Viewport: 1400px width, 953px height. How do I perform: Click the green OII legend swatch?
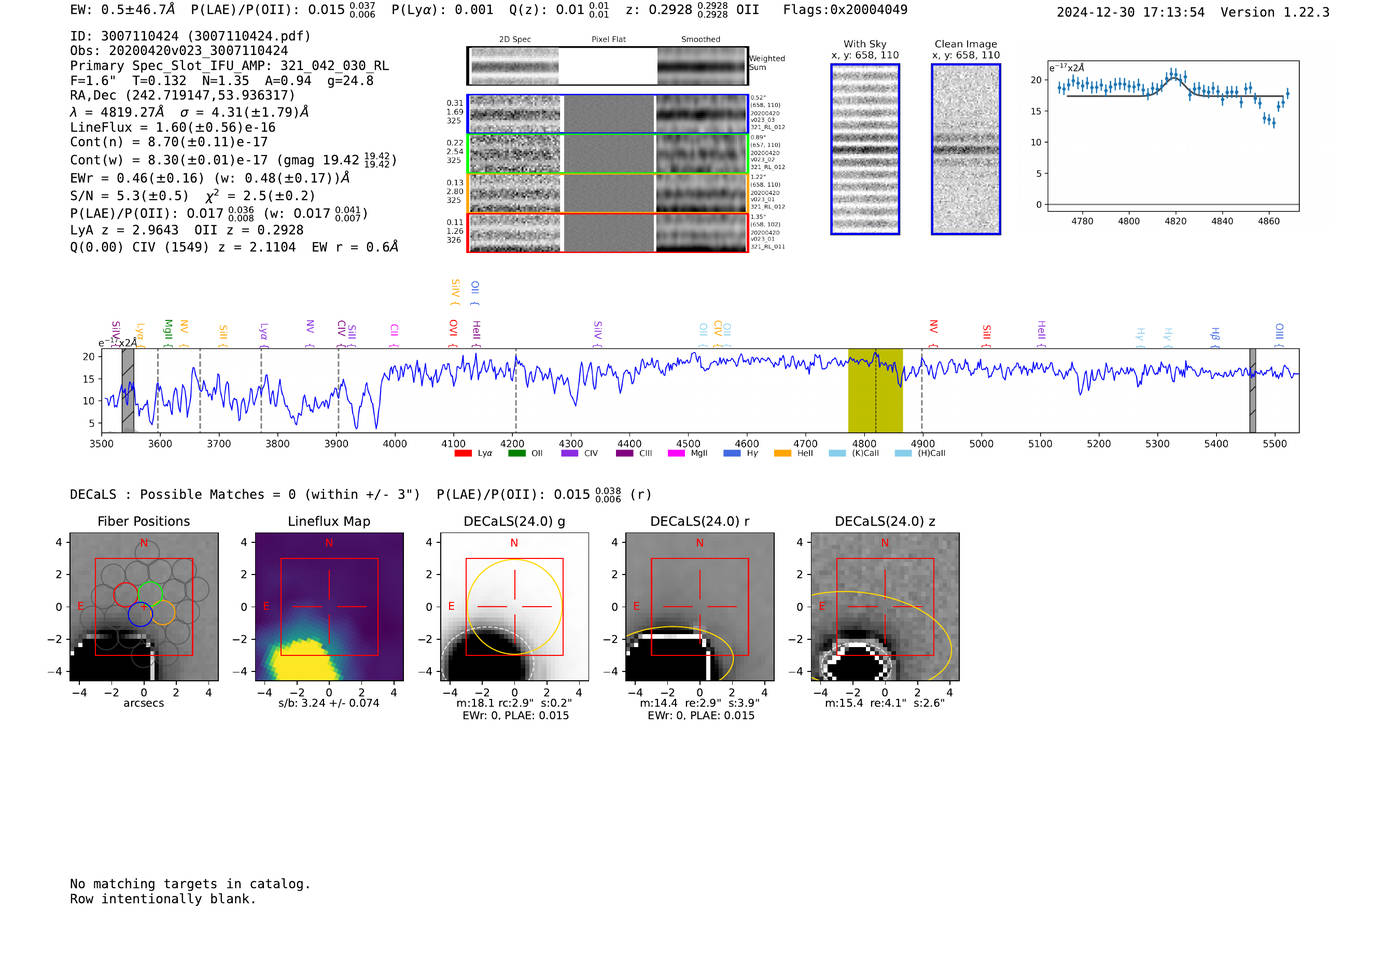516,454
